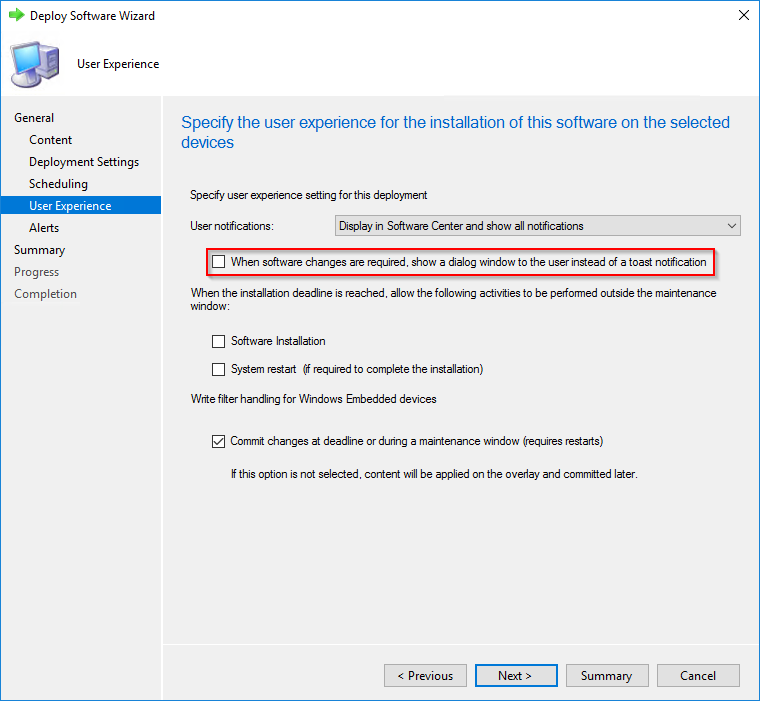Image resolution: width=760 pixels, height=701 pixels.
Task: Select the Content step in sidebar
Action: [51, 140]
